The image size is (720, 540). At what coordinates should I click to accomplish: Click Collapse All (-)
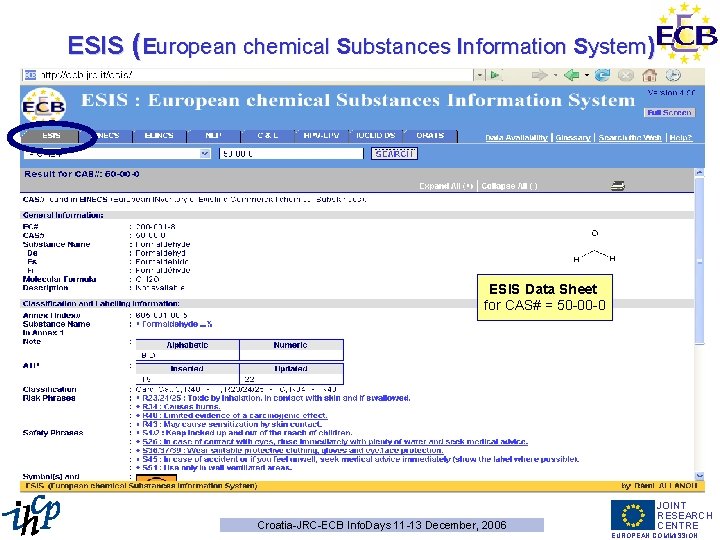(509, 186)
